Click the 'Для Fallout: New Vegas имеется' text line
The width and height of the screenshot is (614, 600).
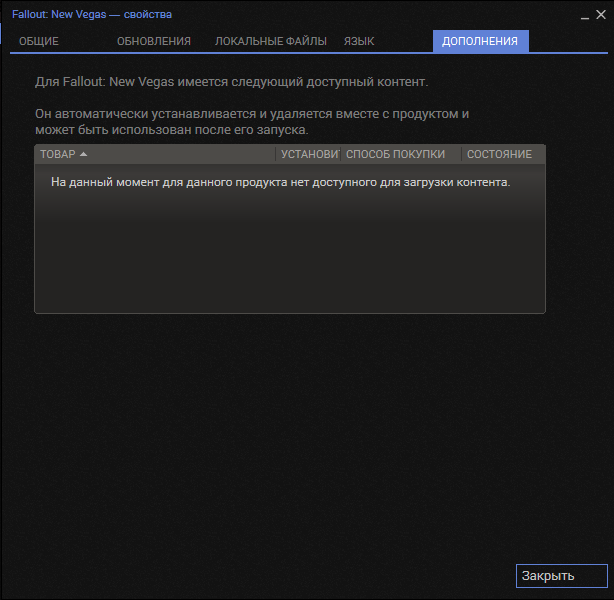pyautogui.click(x=231, y=82)
